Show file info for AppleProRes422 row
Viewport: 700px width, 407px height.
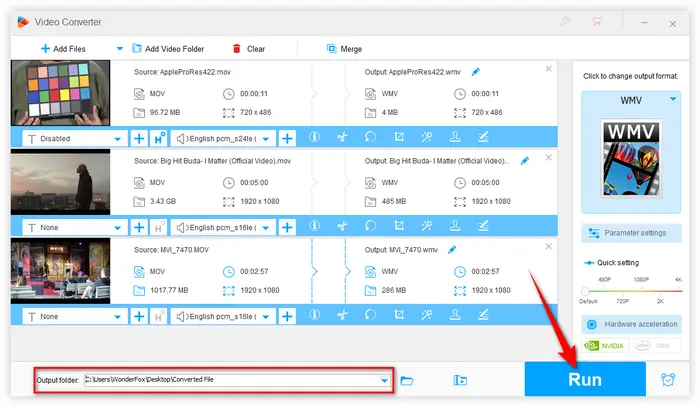click(x=314, y=137)
